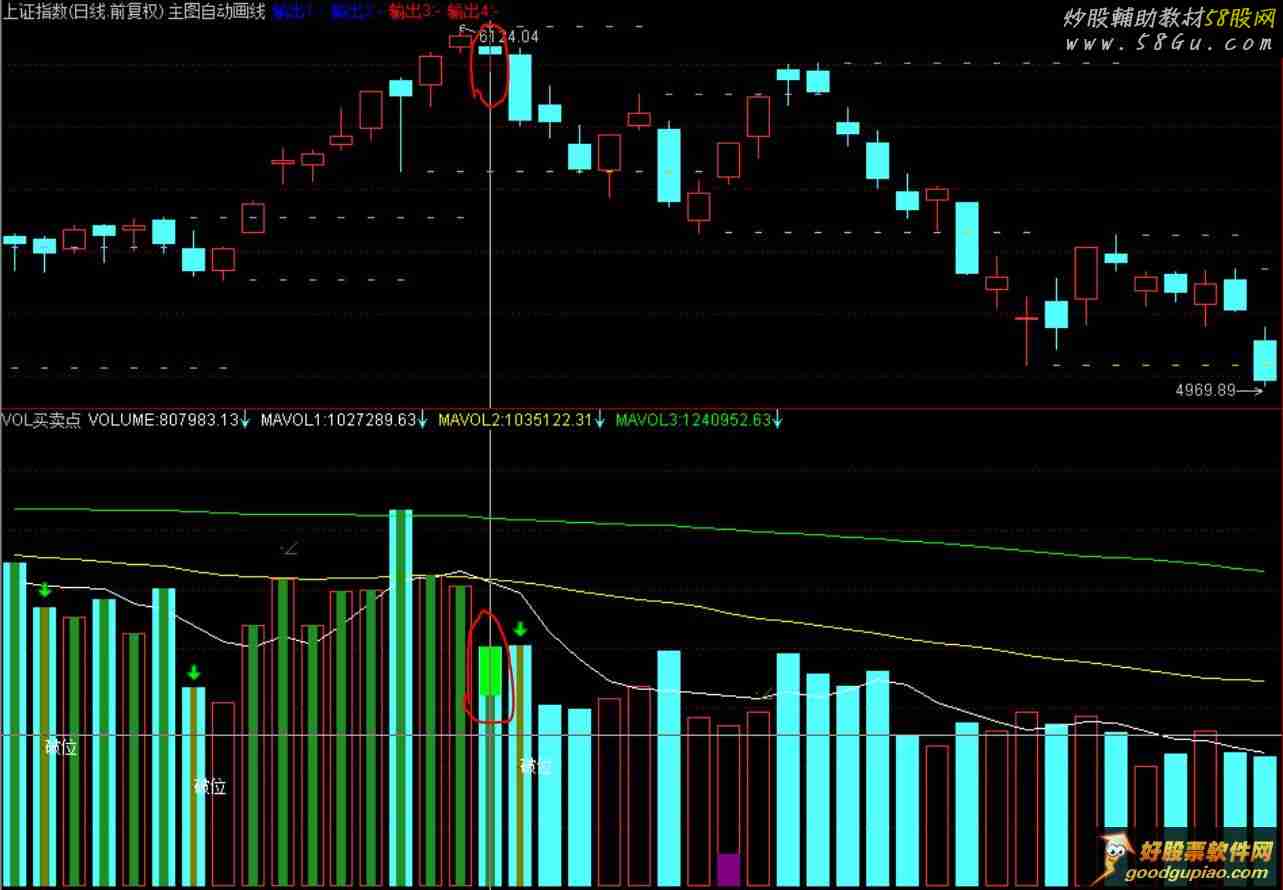1283x890 pixels.
Task: Open the goodgupiao.com link text
Action: click(x=1205, y=873)
